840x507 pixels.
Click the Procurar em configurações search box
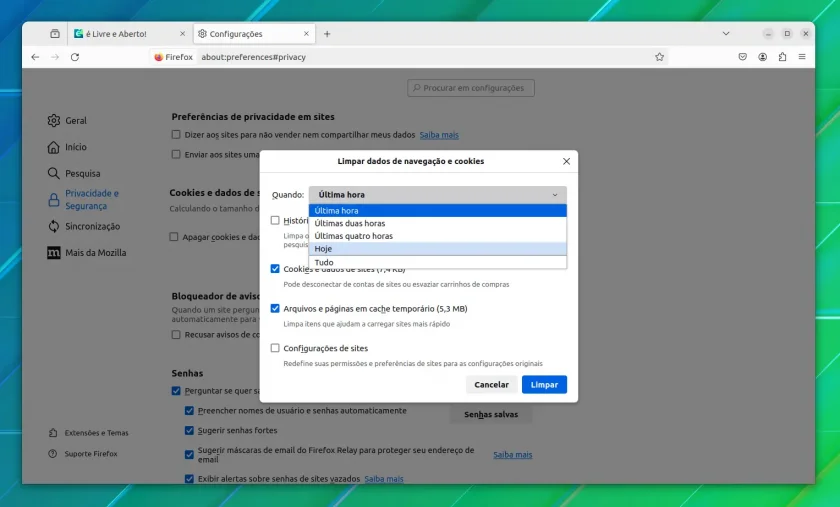point(471,88)
